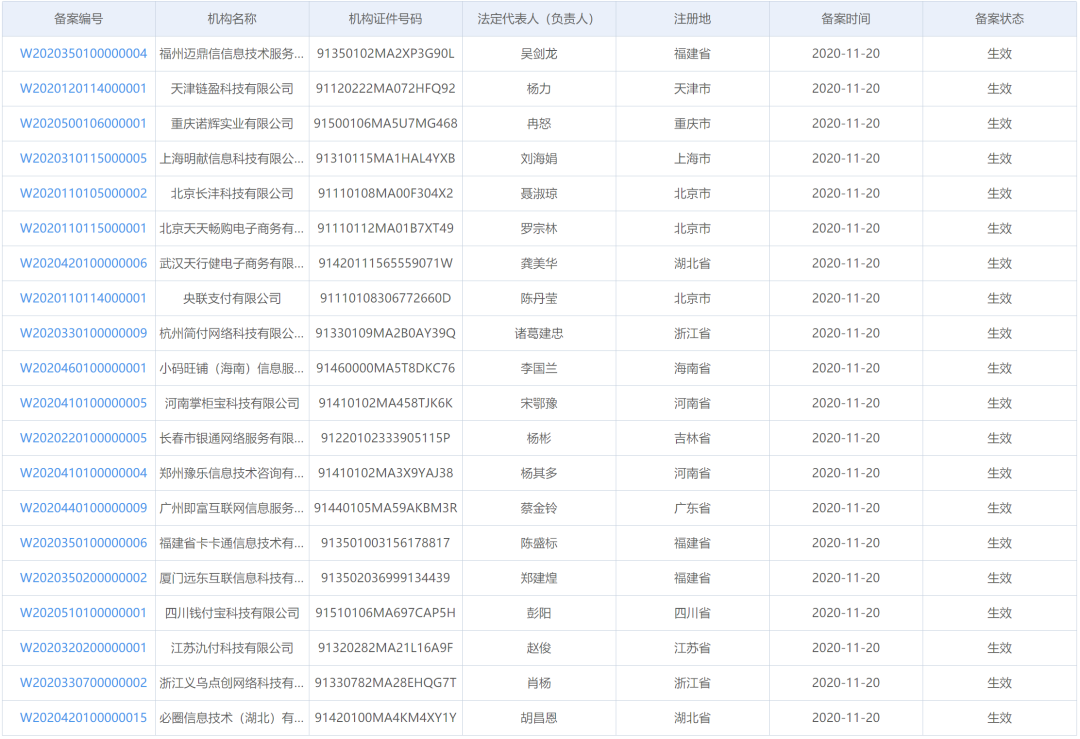Click certificate number 91350102MA2XP3G90L
The image size is (1080, 739).
386,54
